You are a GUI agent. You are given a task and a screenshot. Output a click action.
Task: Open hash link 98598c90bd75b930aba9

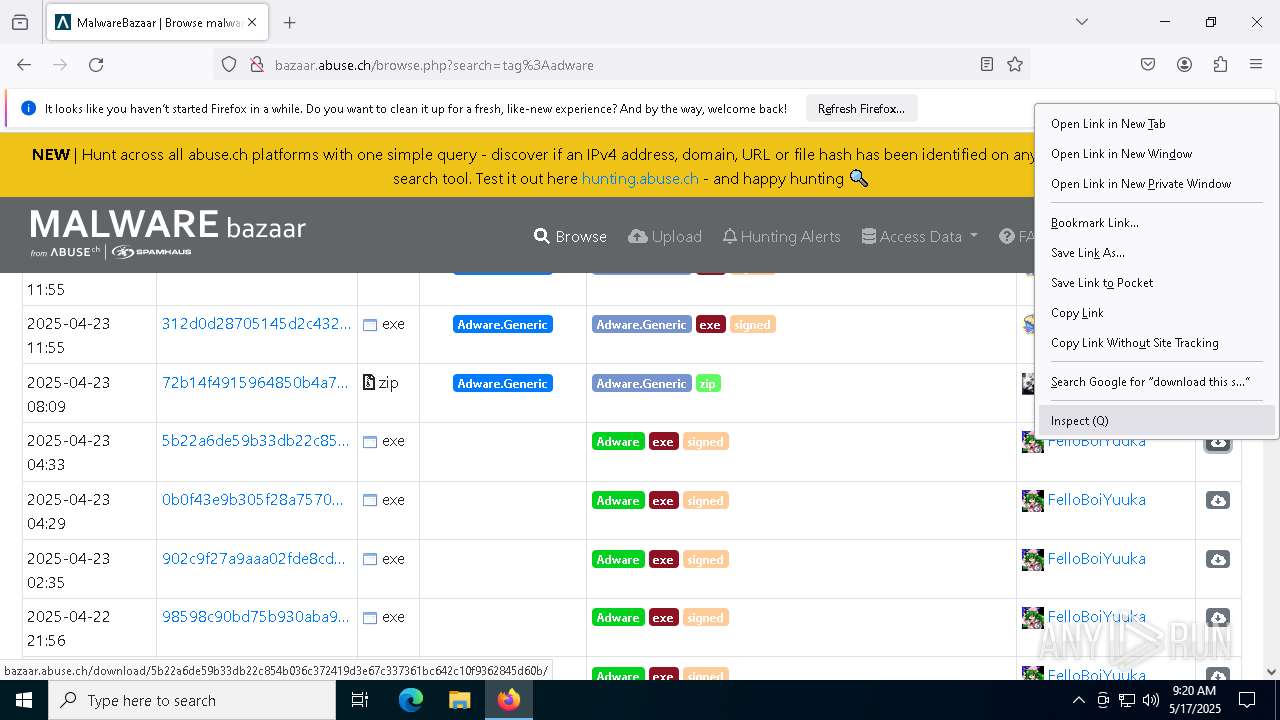(256, 617)
